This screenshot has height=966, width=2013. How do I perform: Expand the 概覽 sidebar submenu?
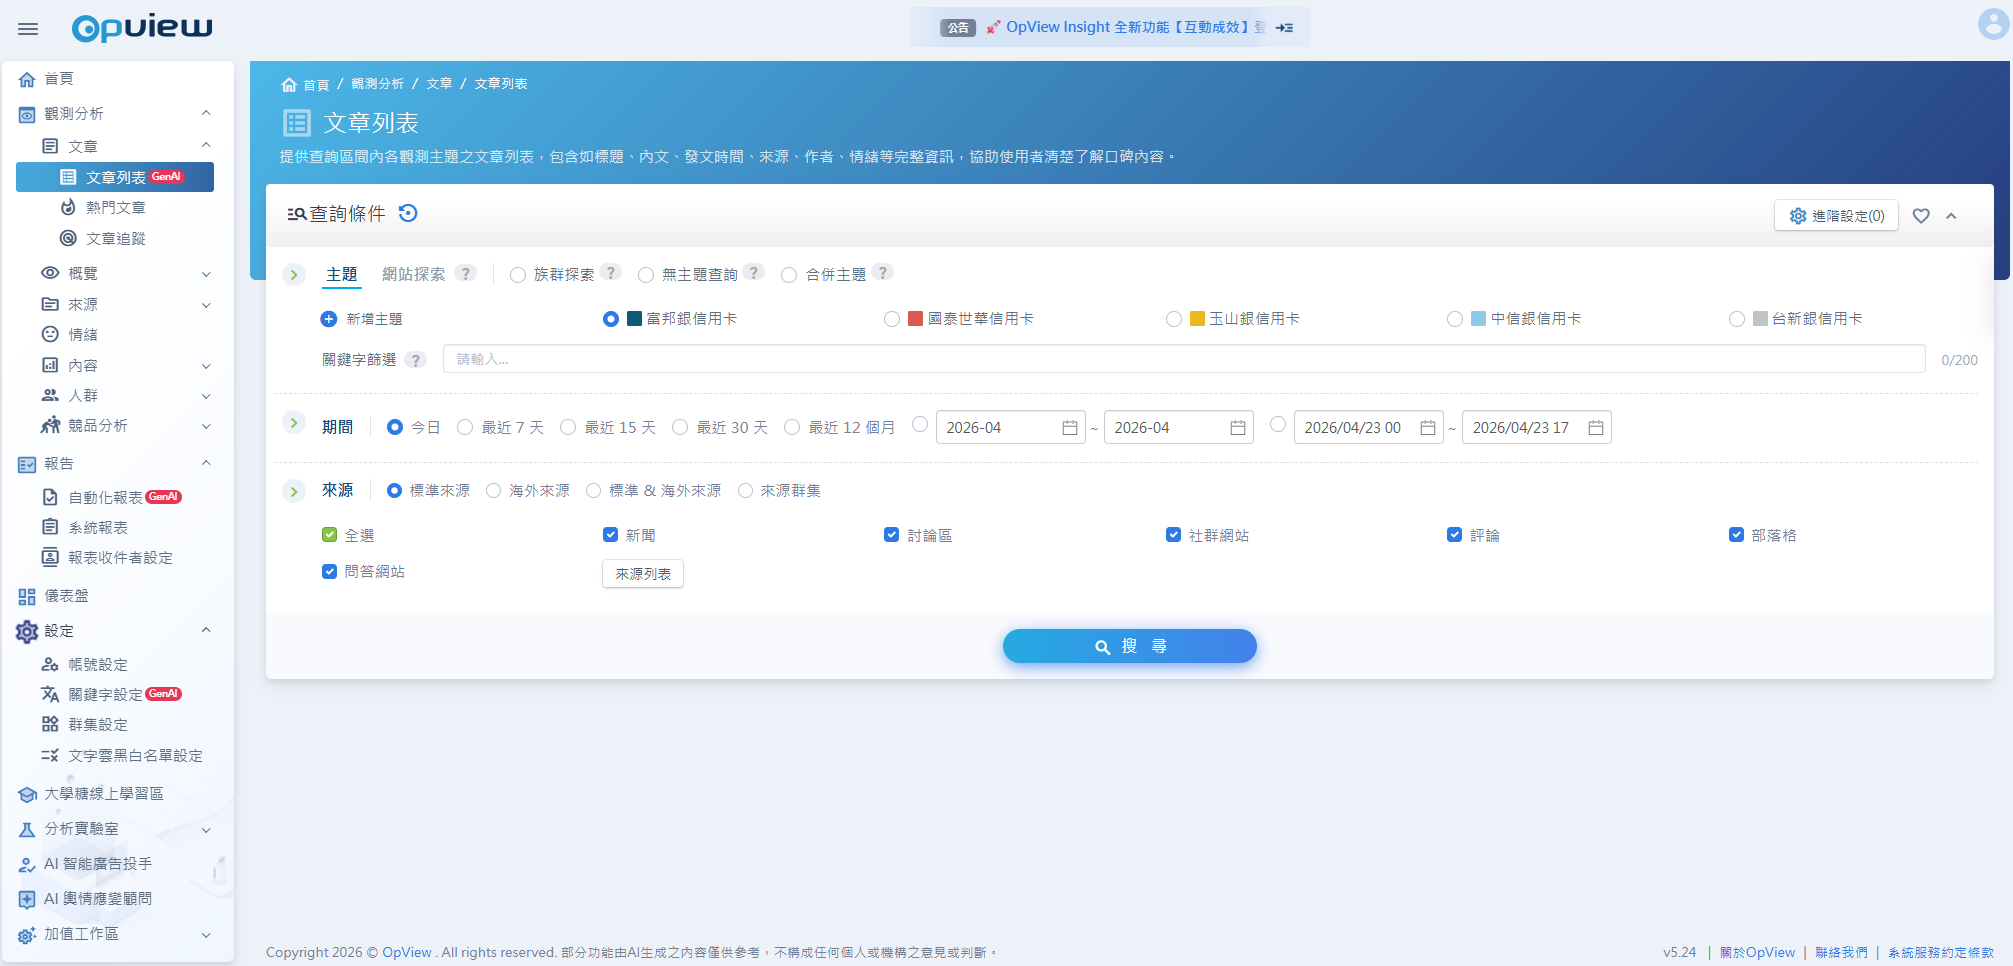pos(206,274)
